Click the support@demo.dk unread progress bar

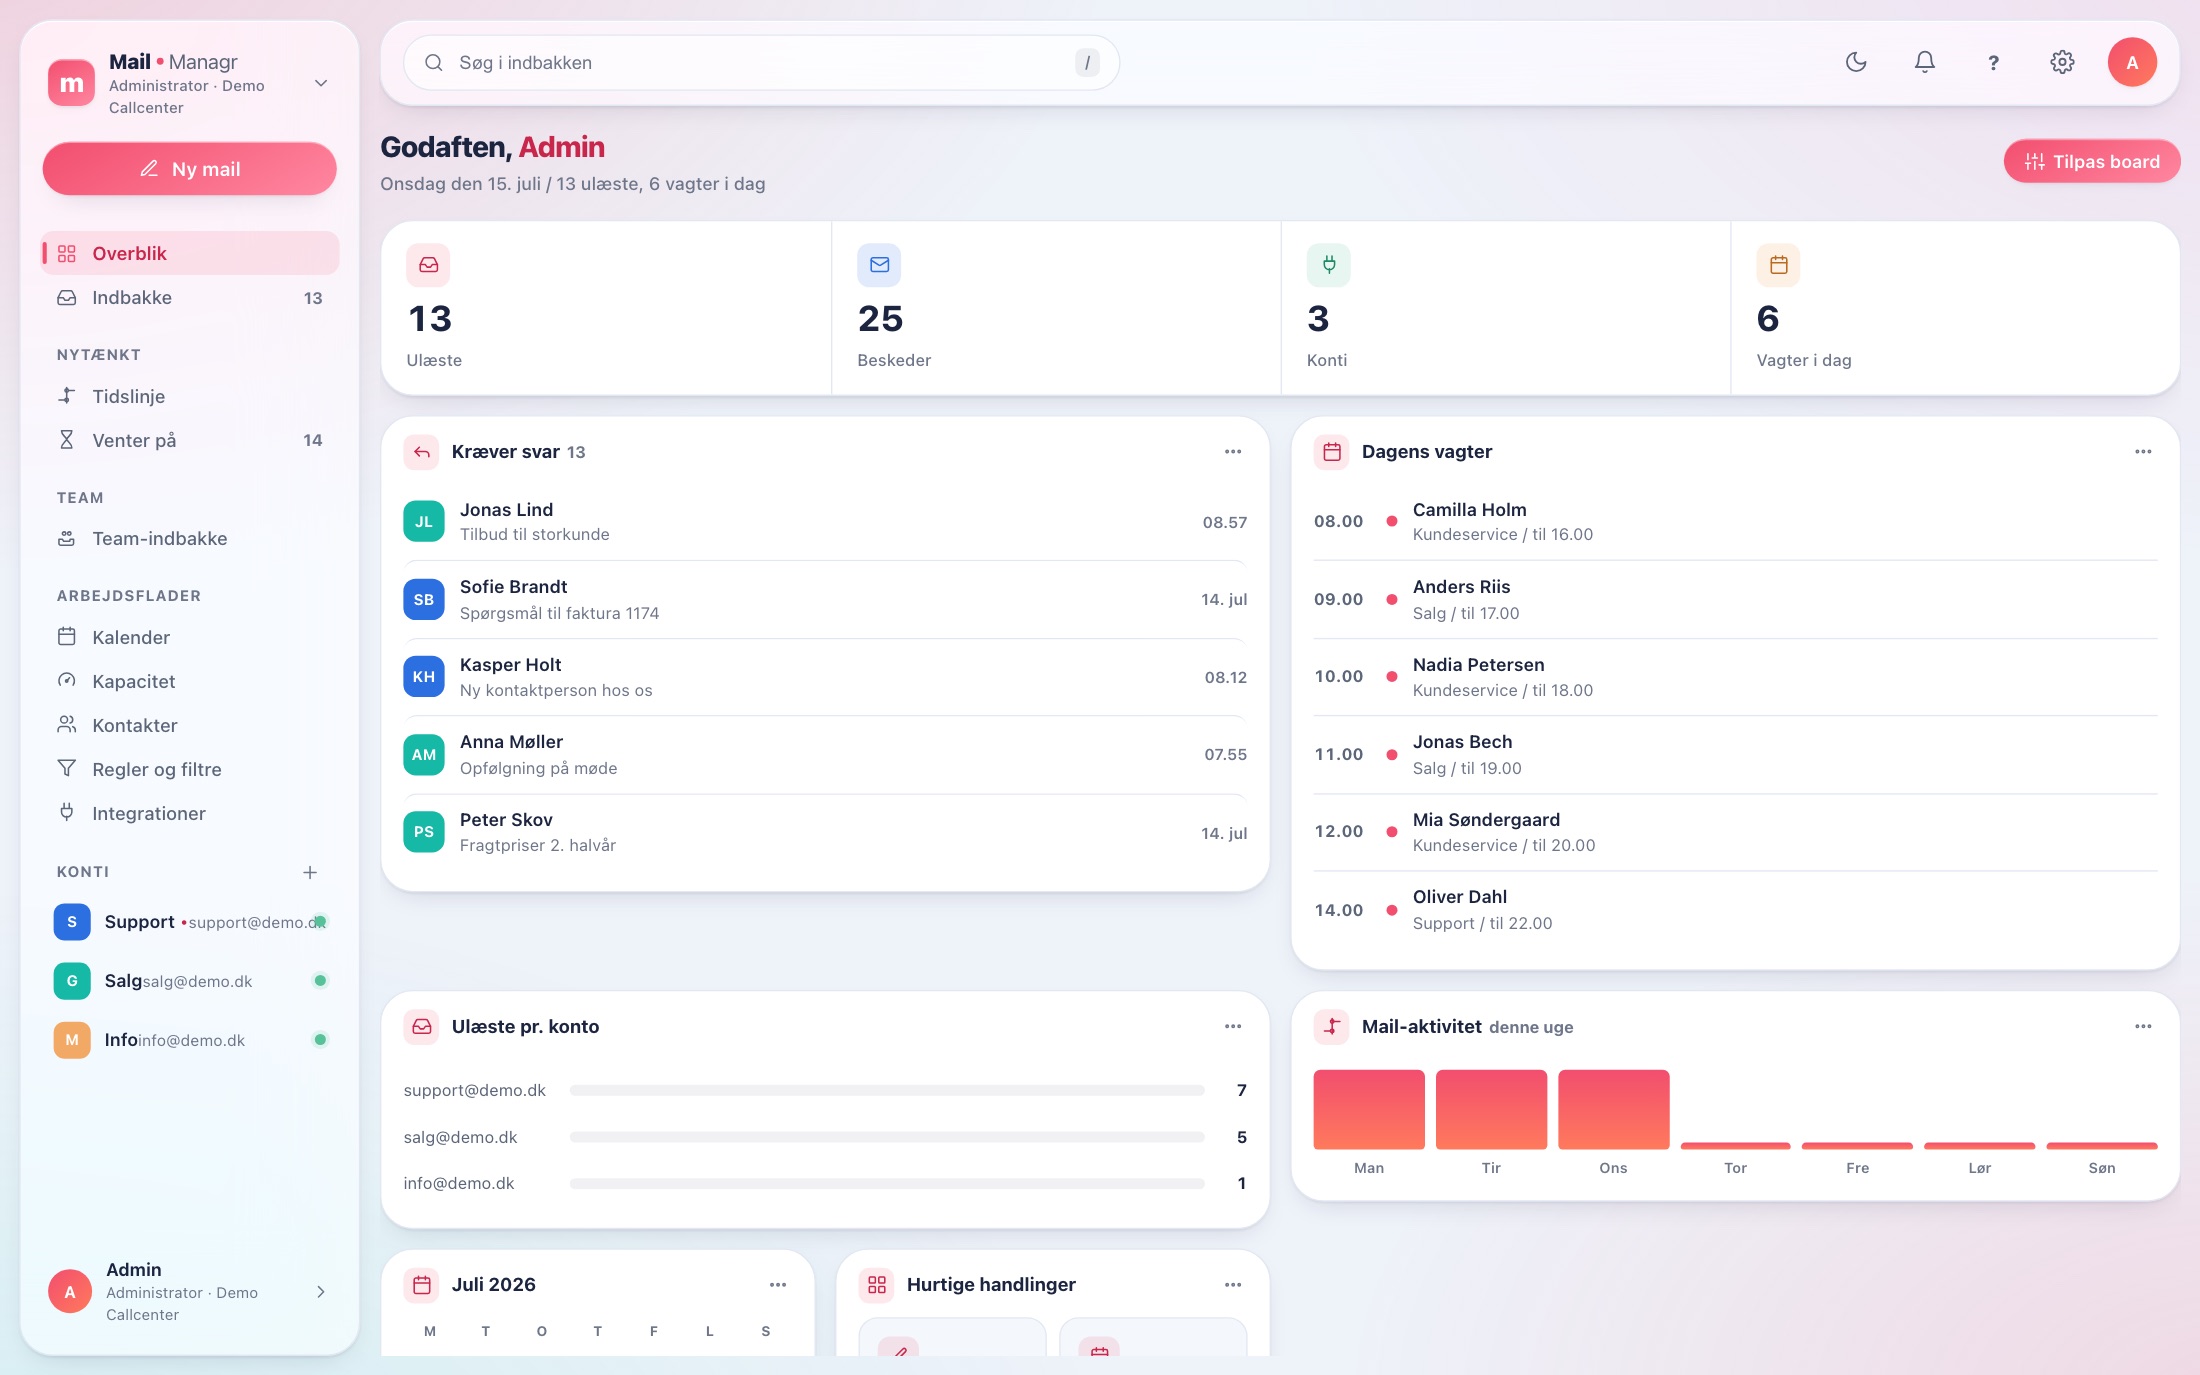tap(887, 1090)
